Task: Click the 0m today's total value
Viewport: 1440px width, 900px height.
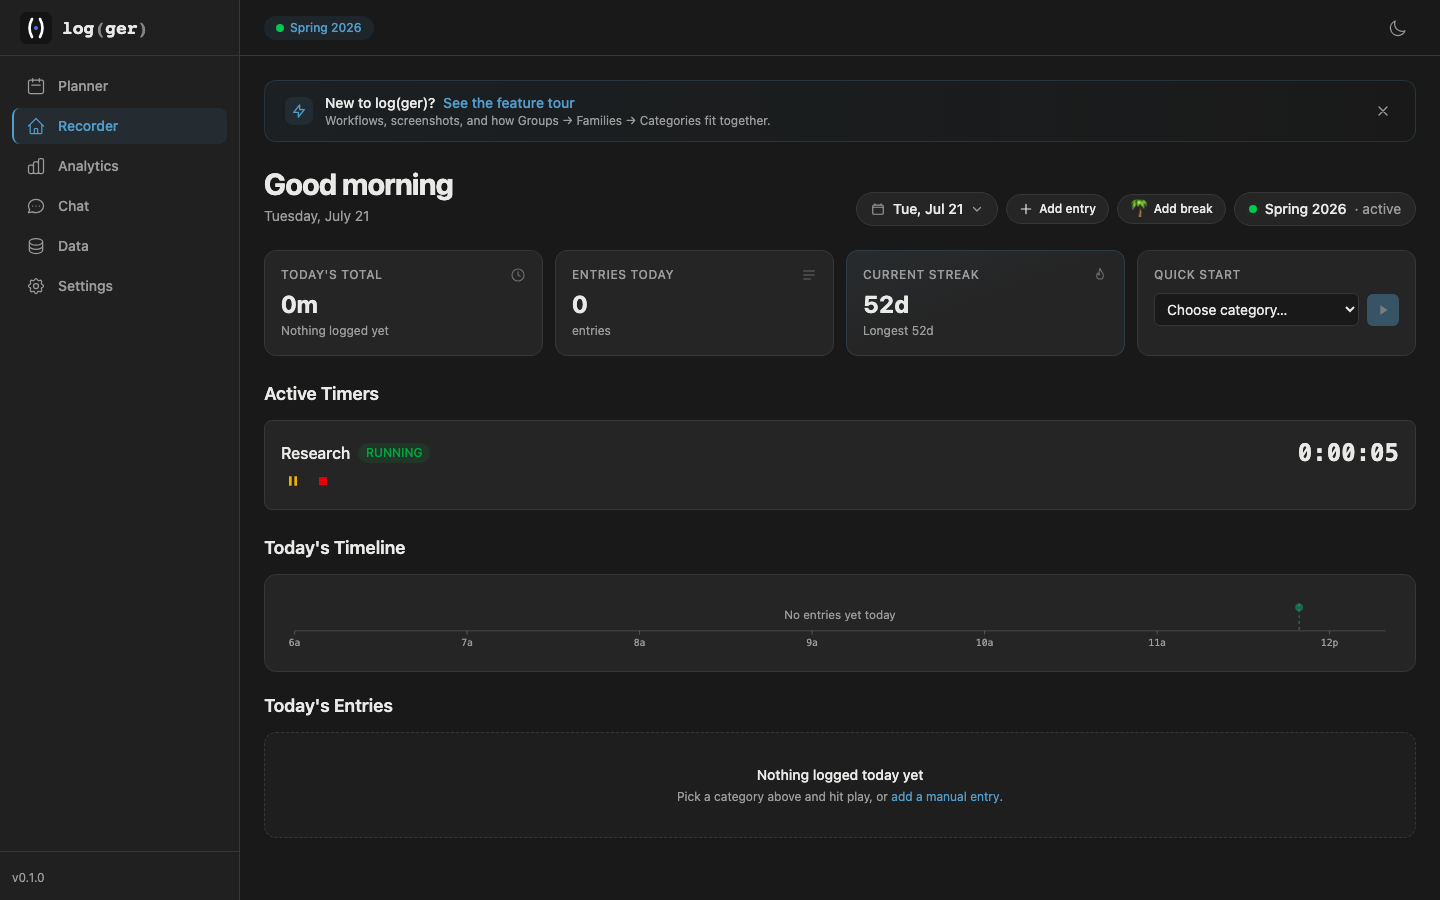Action: tap(299, 305)
